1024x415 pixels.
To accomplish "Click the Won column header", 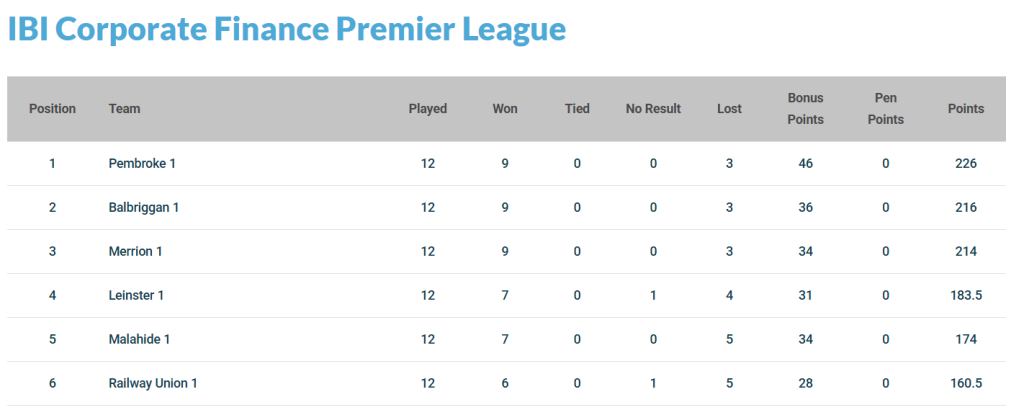I will click(x=505, y=108).
